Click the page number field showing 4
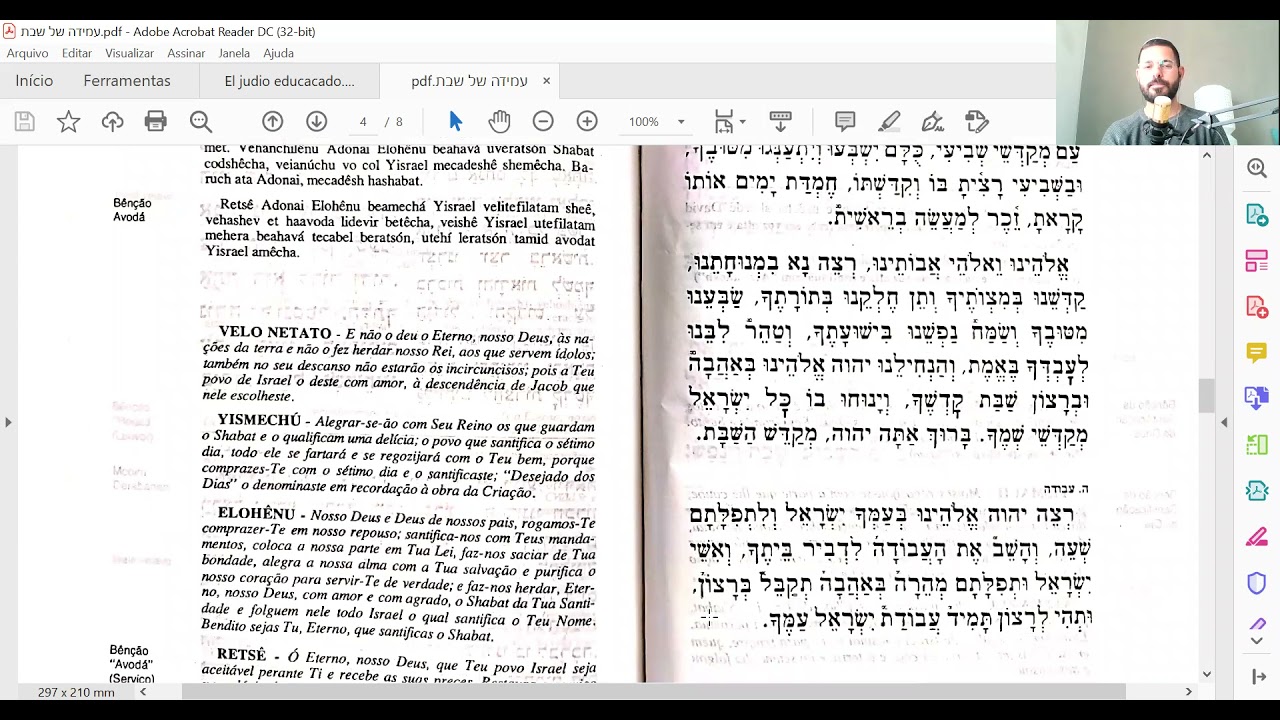The image size is (1280, 720). click(x=363, y=122)
